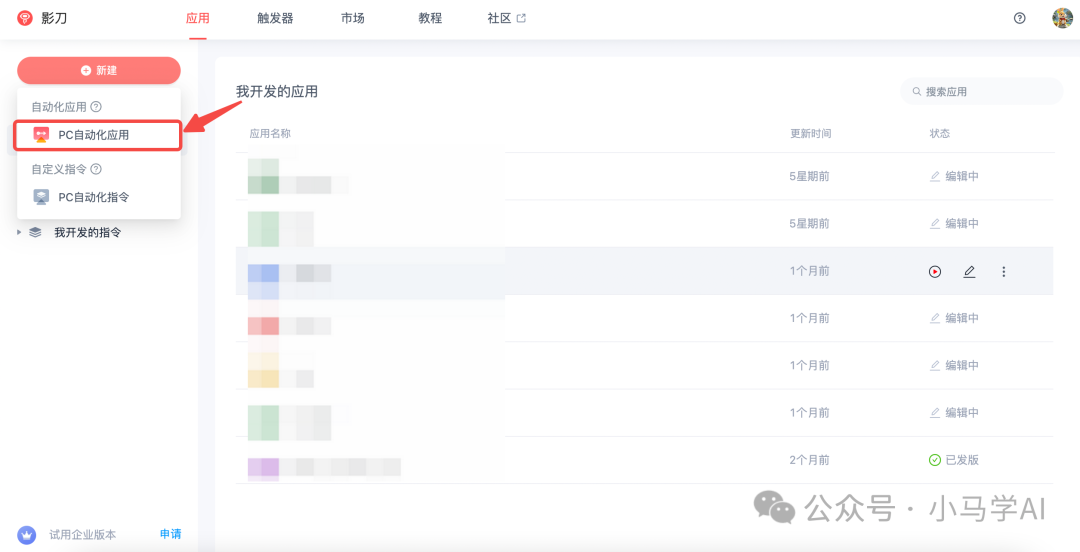
Task: Open the help question-mark icon in header
Action: (1020, 18)
